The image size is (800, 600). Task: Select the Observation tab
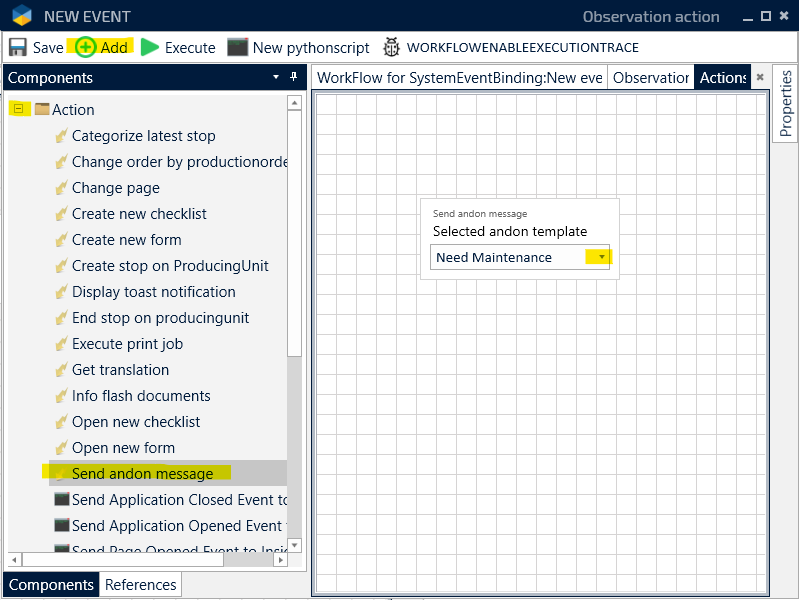650,78
